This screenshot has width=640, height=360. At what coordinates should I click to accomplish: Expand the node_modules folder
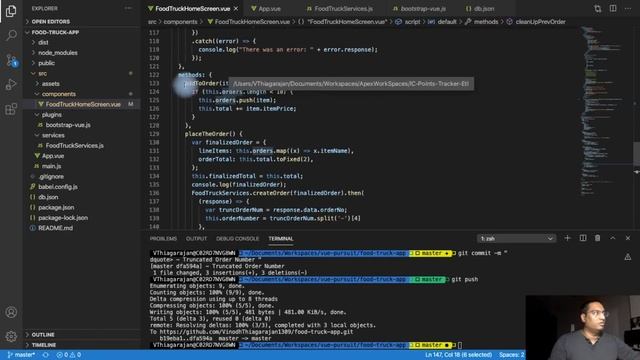(x=58, y=53)
